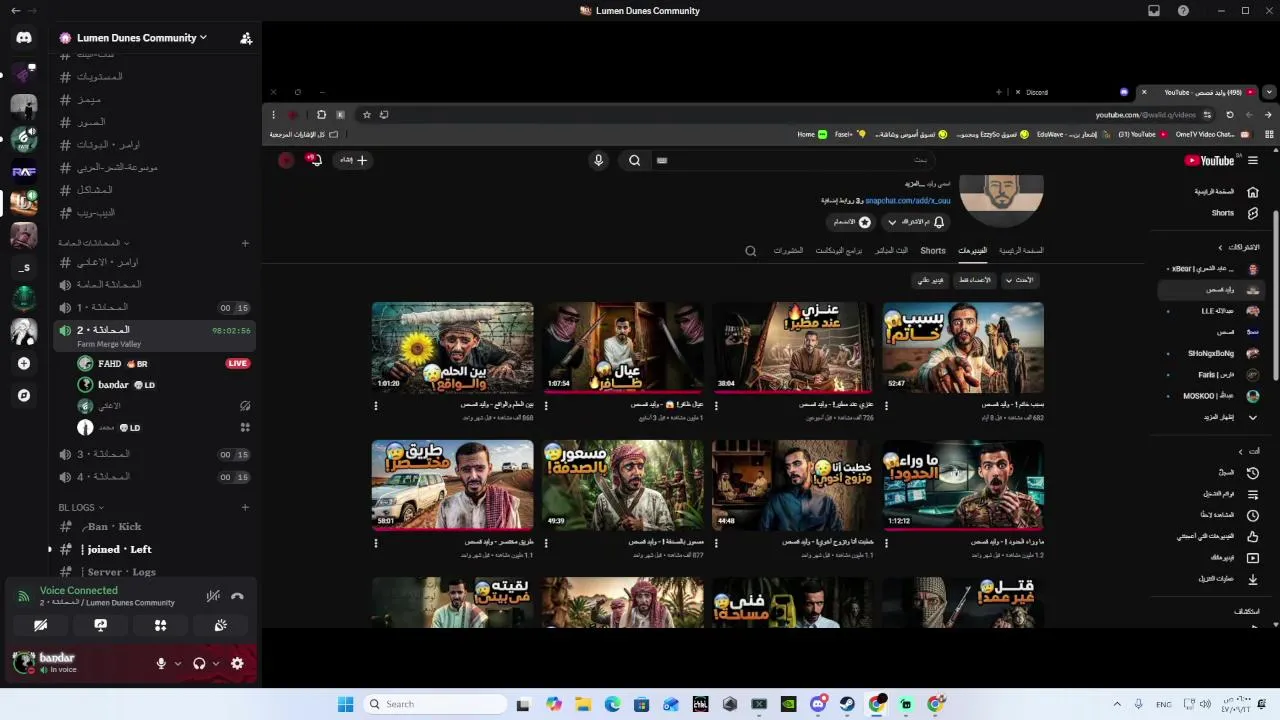
Task: Open Steam from Windows taskbar
Action: (847, 704)
